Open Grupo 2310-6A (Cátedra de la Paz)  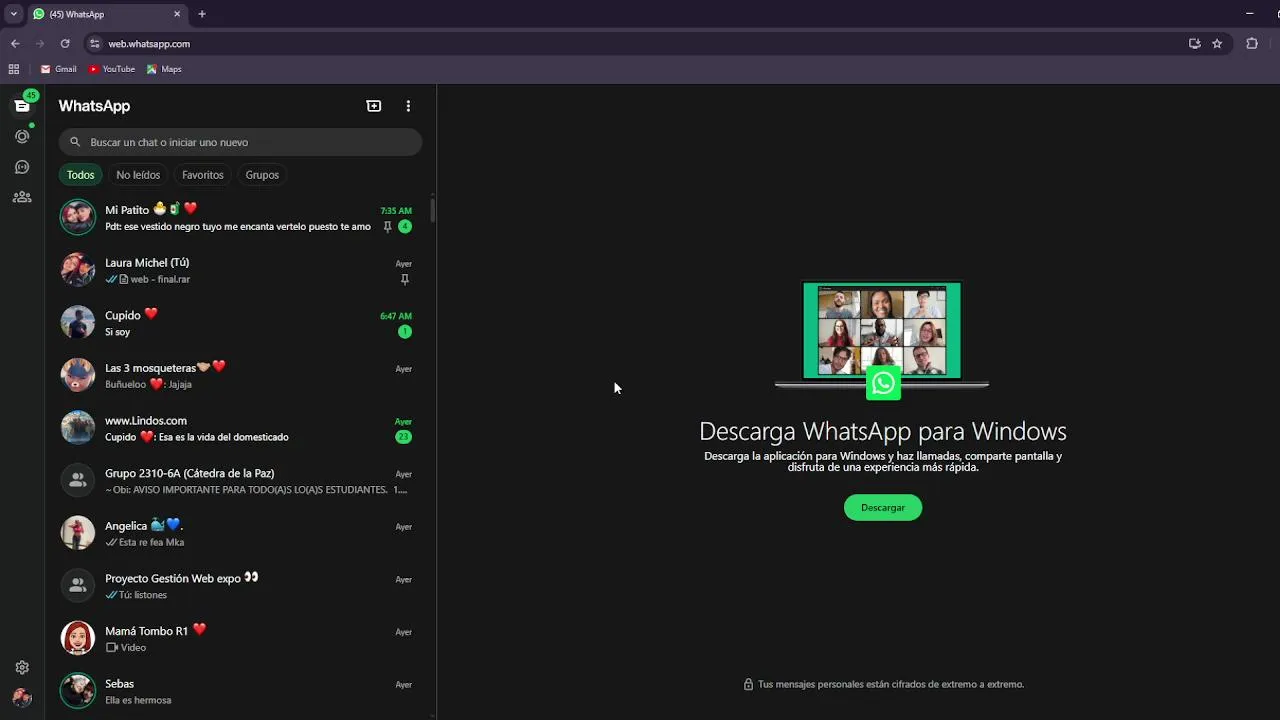click(x=238, y=480)
